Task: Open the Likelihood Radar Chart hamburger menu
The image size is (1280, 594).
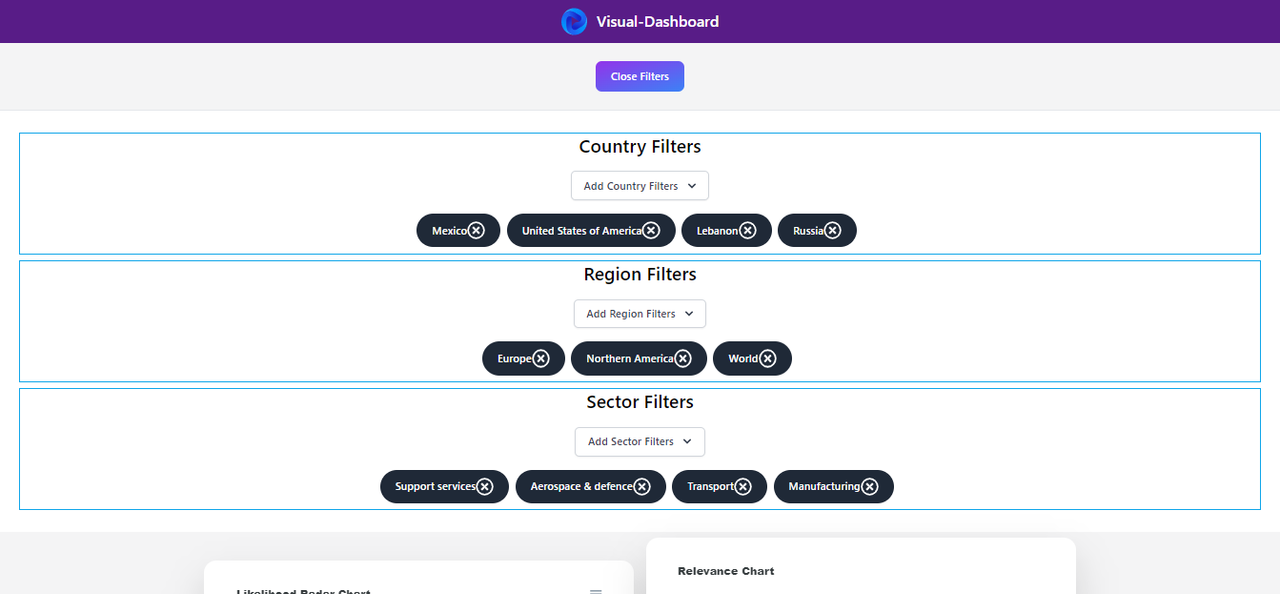Action: point(596,591)
